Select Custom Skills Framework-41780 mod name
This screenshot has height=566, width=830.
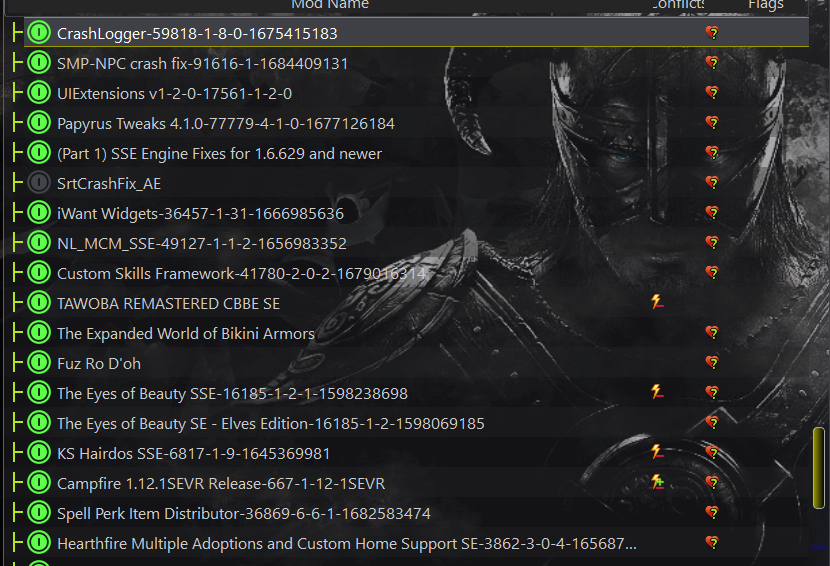241,274
